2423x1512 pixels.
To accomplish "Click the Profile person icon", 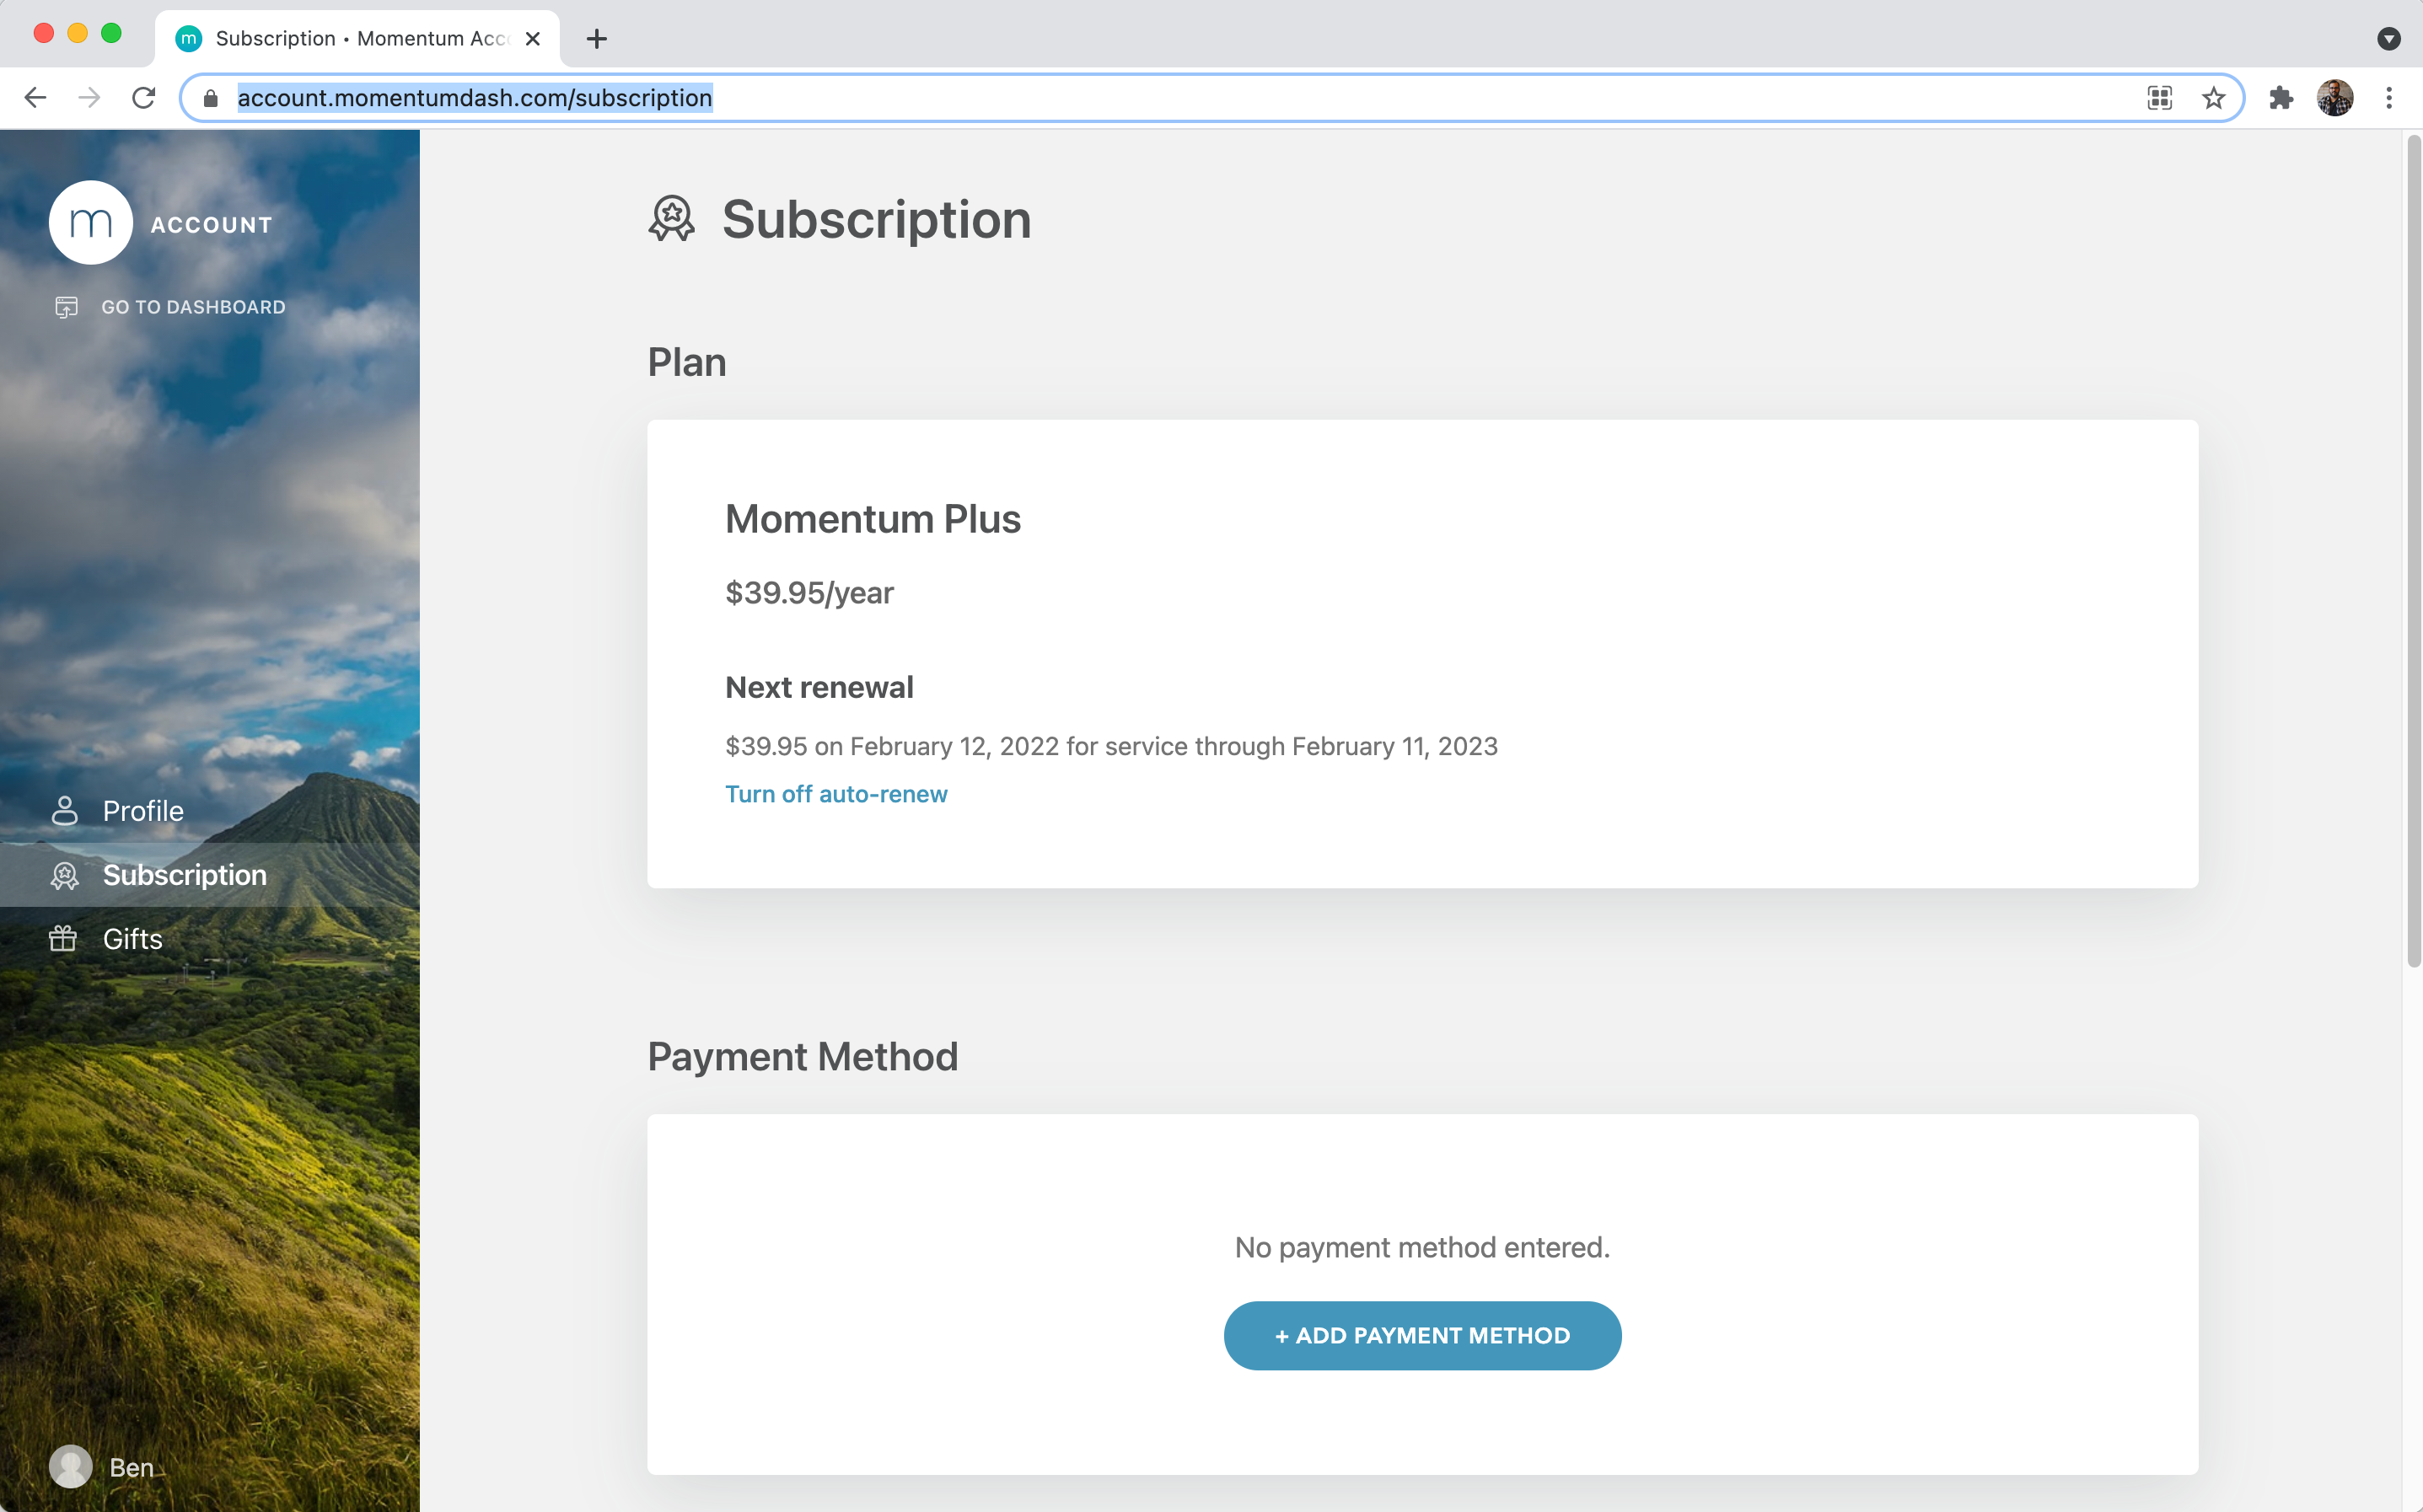I will [x=65, y=811].
